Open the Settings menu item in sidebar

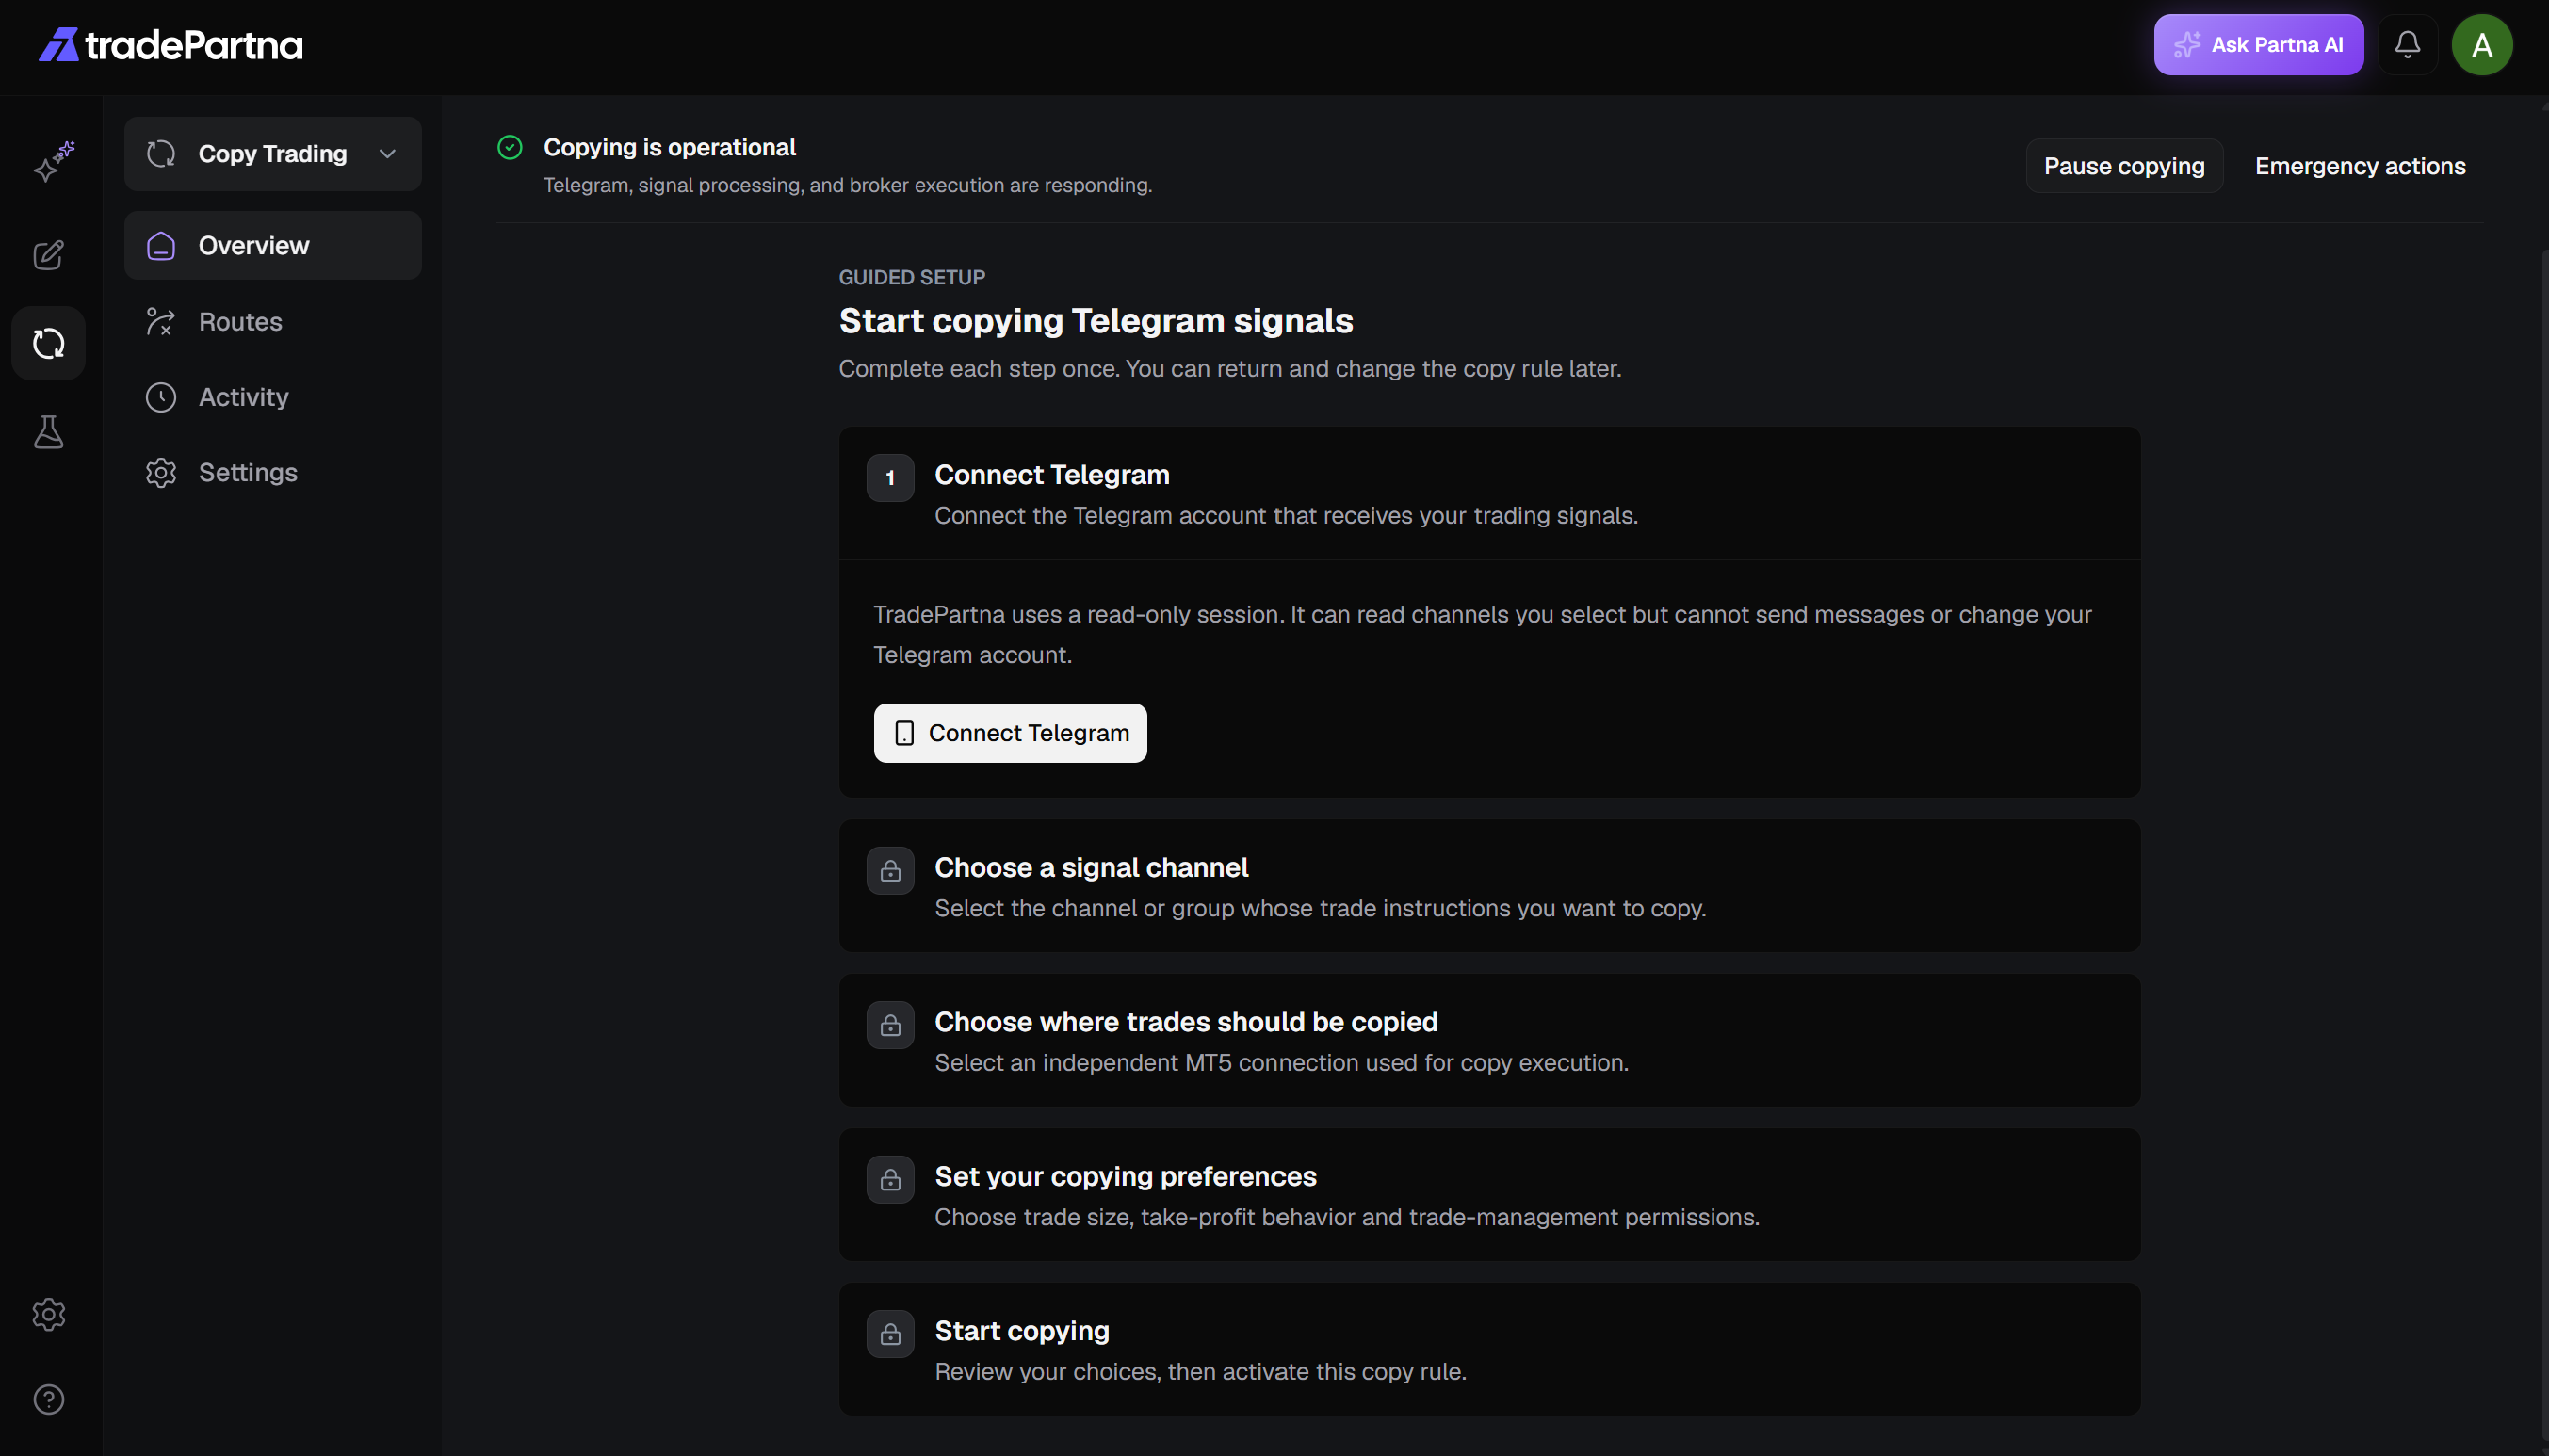coord(273,472)
